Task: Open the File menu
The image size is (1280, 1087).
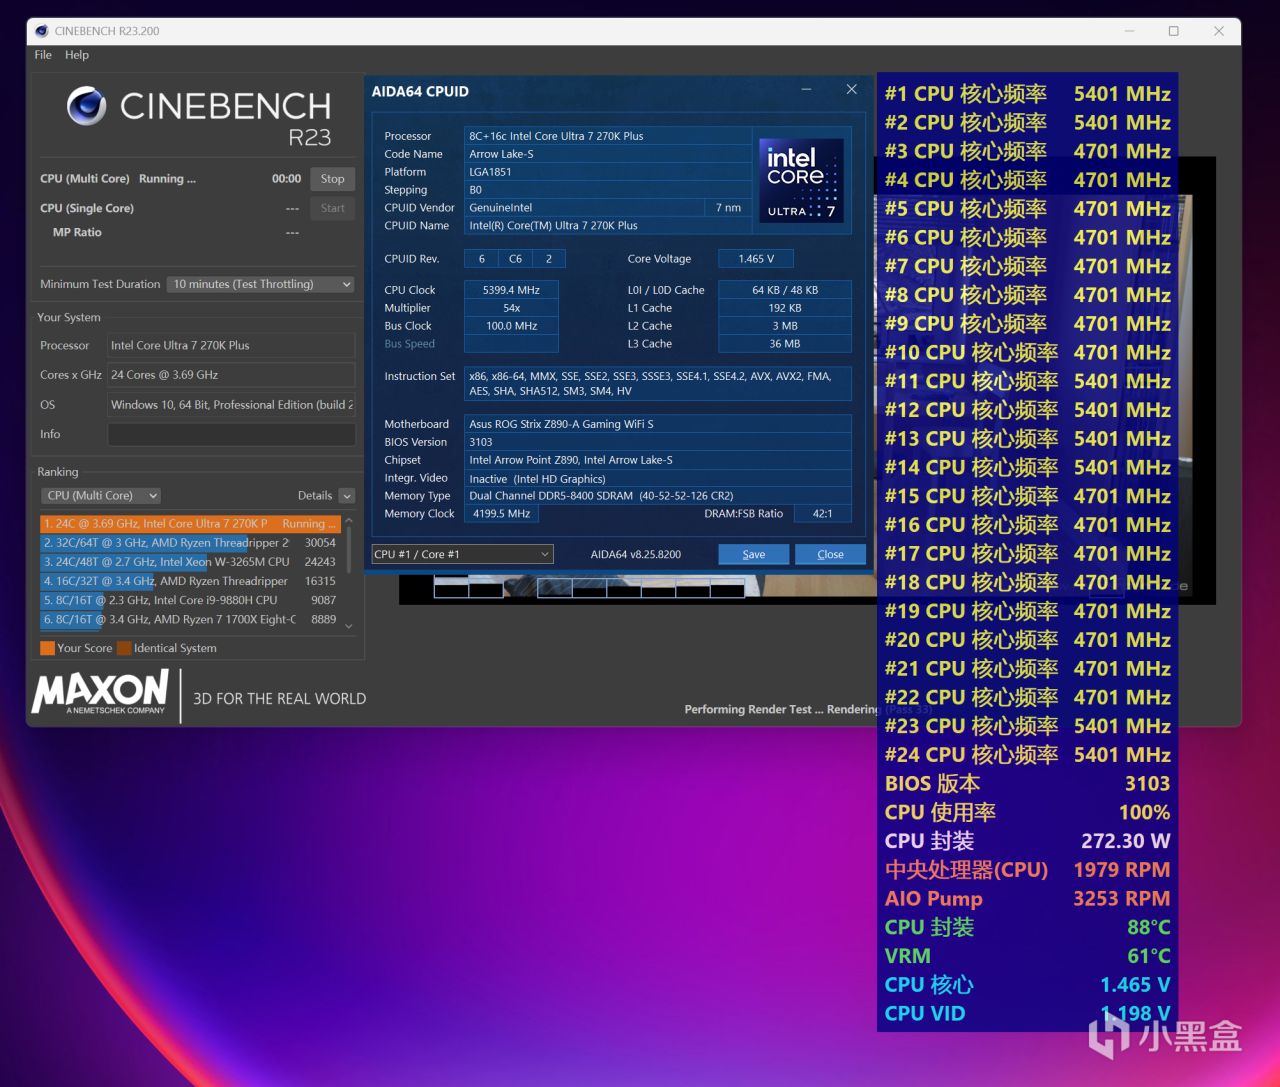Action: pos(43,55)
